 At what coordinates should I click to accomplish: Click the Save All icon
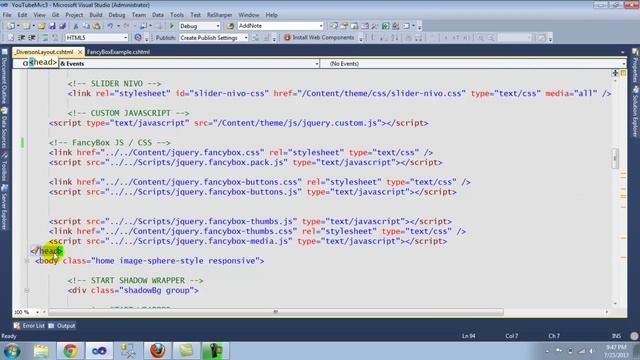(62, 26)
